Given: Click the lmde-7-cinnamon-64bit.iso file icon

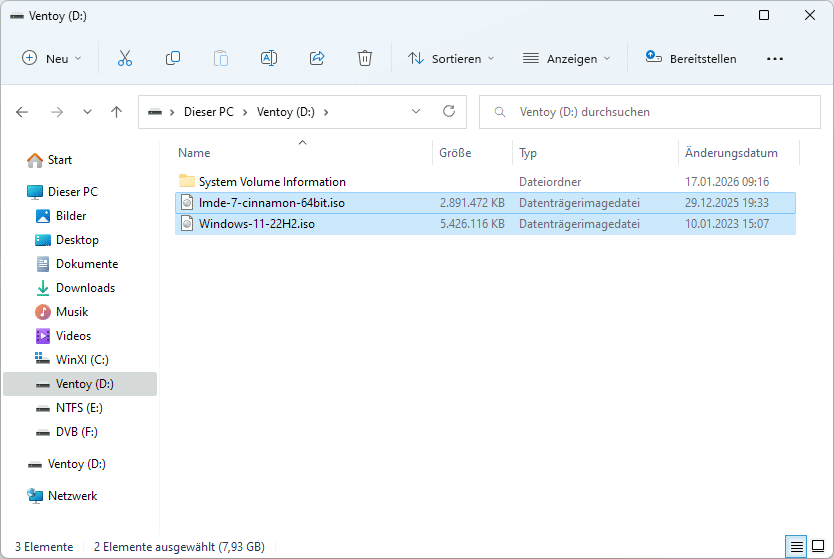Looking at the screenshot, I should click(187, 203).
